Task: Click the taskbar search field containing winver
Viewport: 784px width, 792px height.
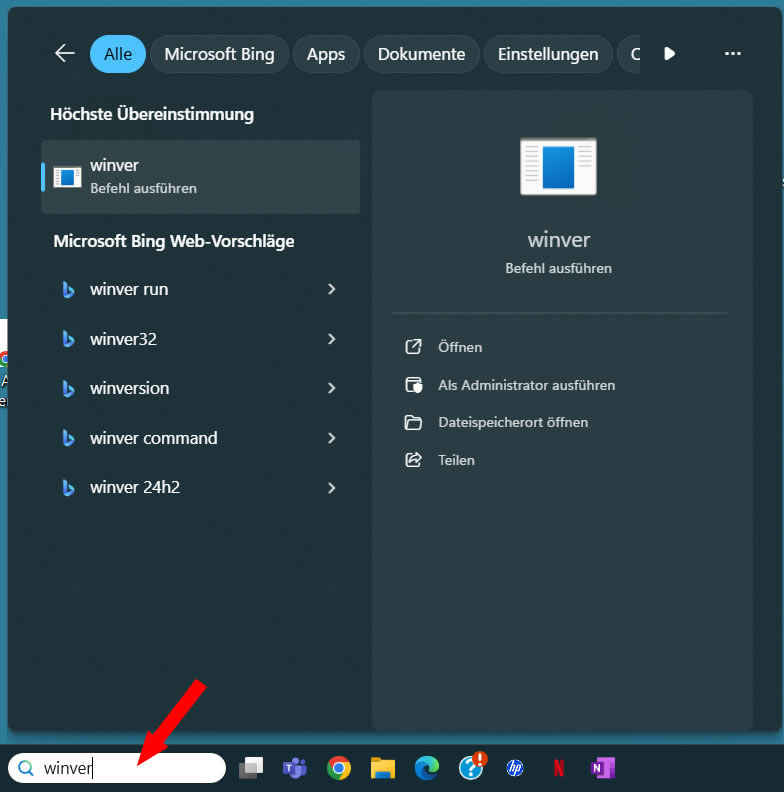Action: (117, 768)
